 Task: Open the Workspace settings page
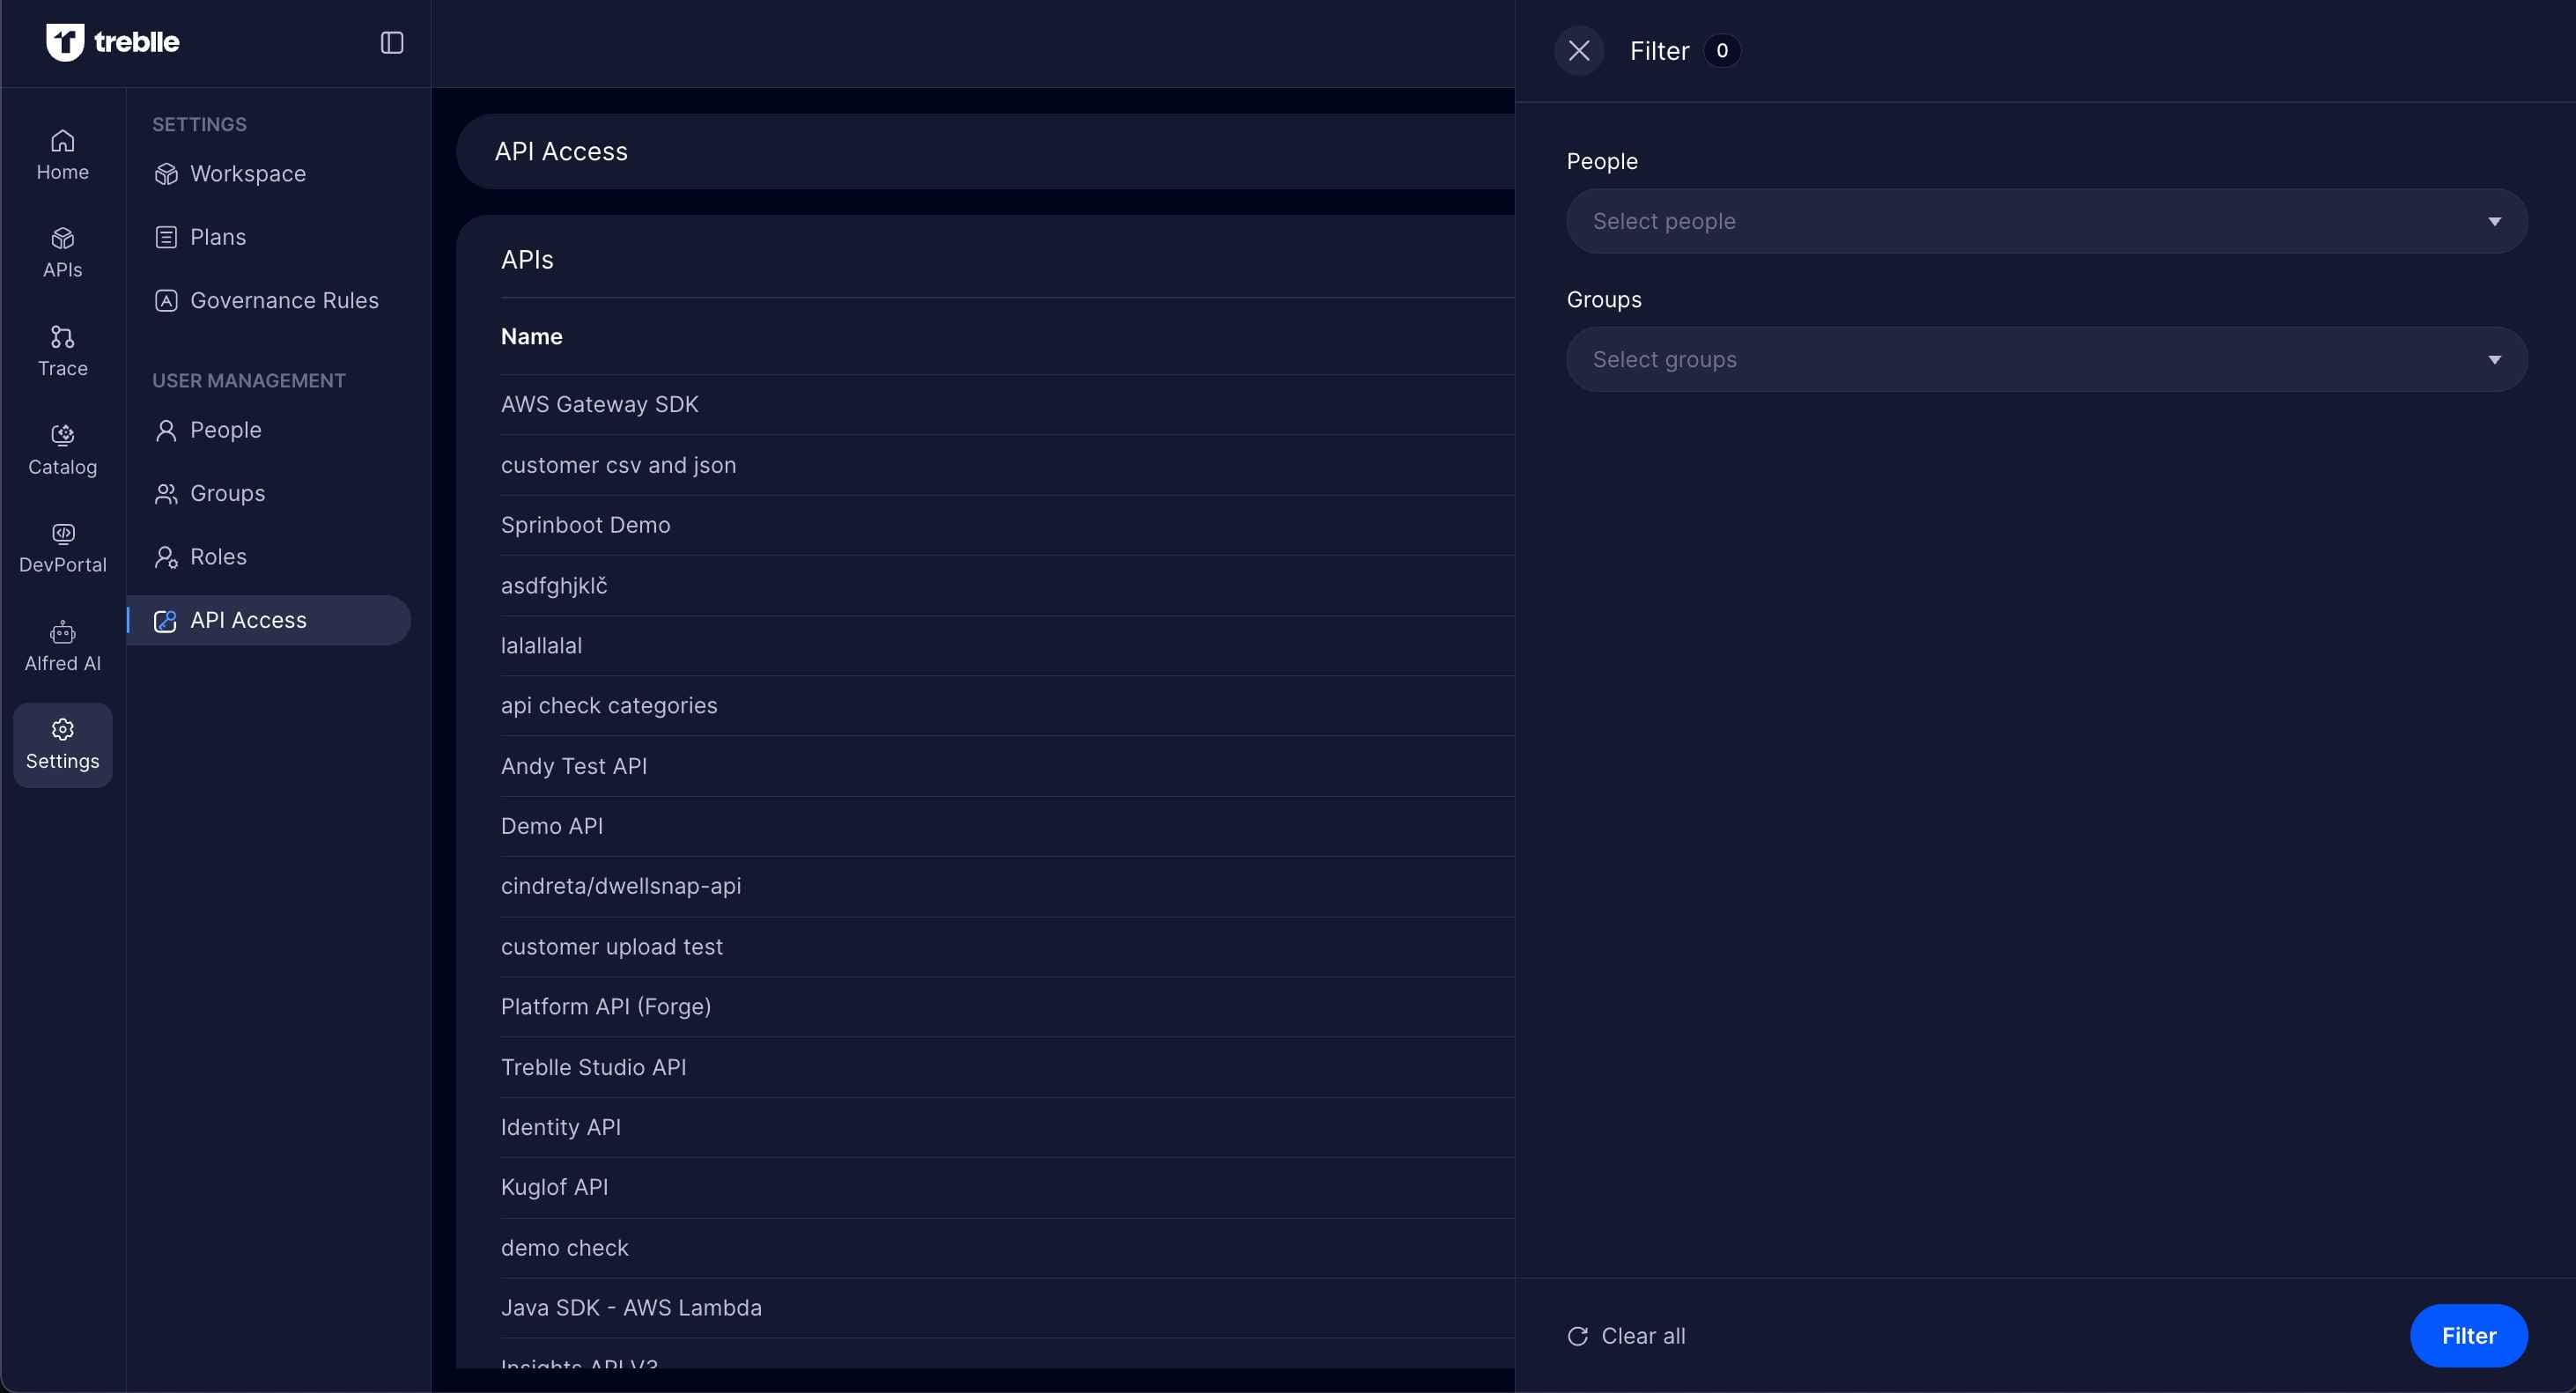click(247, 174)
